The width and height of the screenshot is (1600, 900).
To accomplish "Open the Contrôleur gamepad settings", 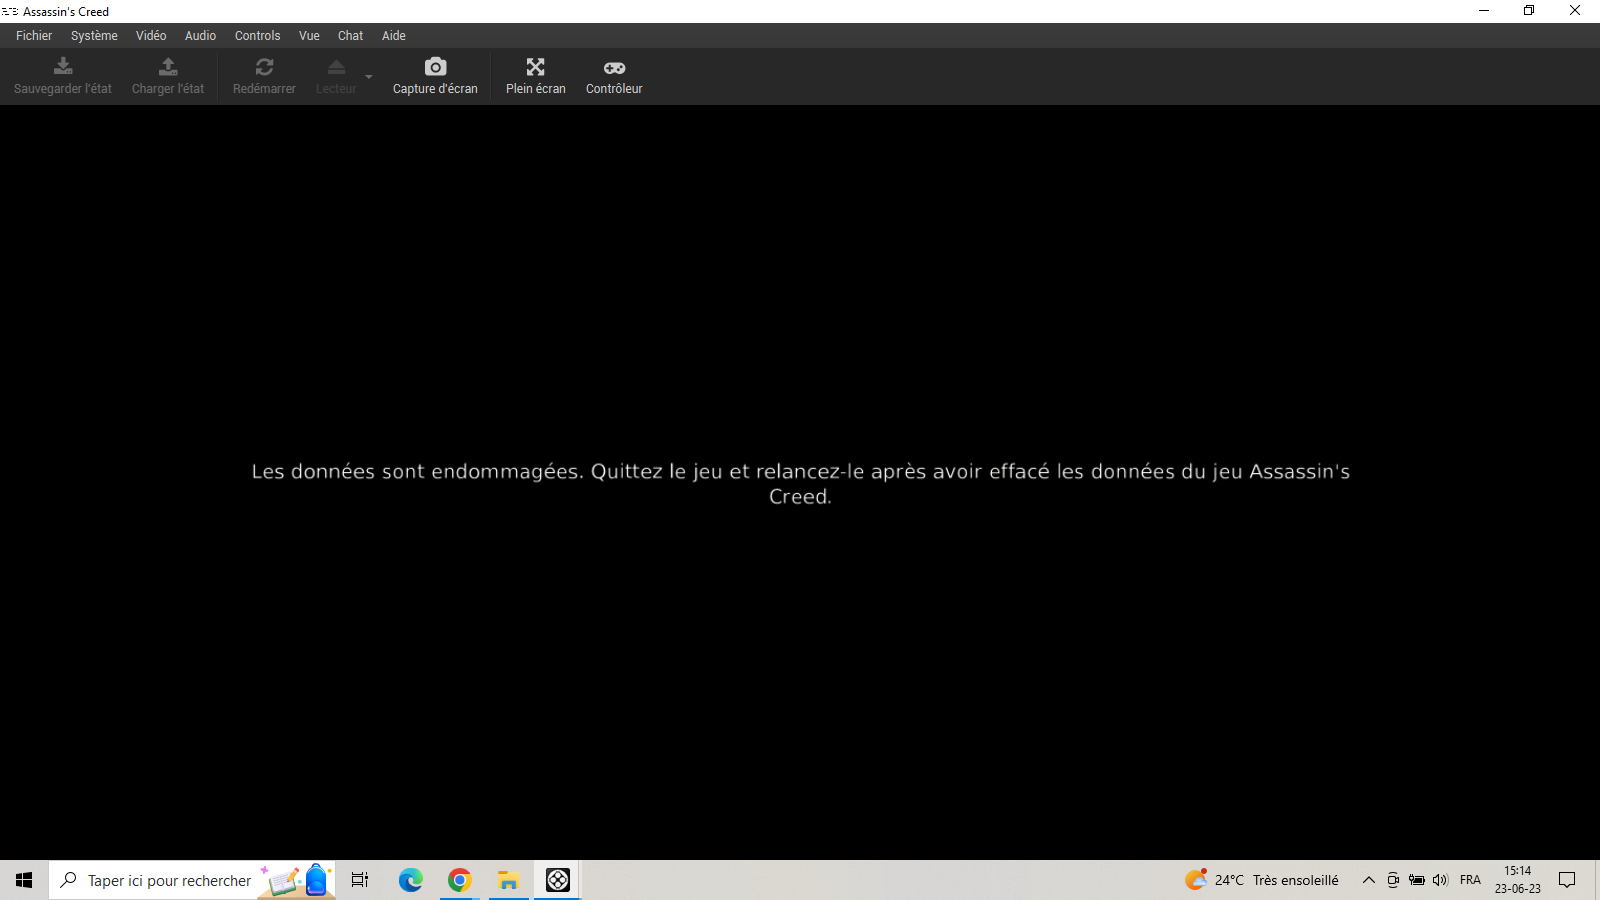I will (x=614, y=76).
